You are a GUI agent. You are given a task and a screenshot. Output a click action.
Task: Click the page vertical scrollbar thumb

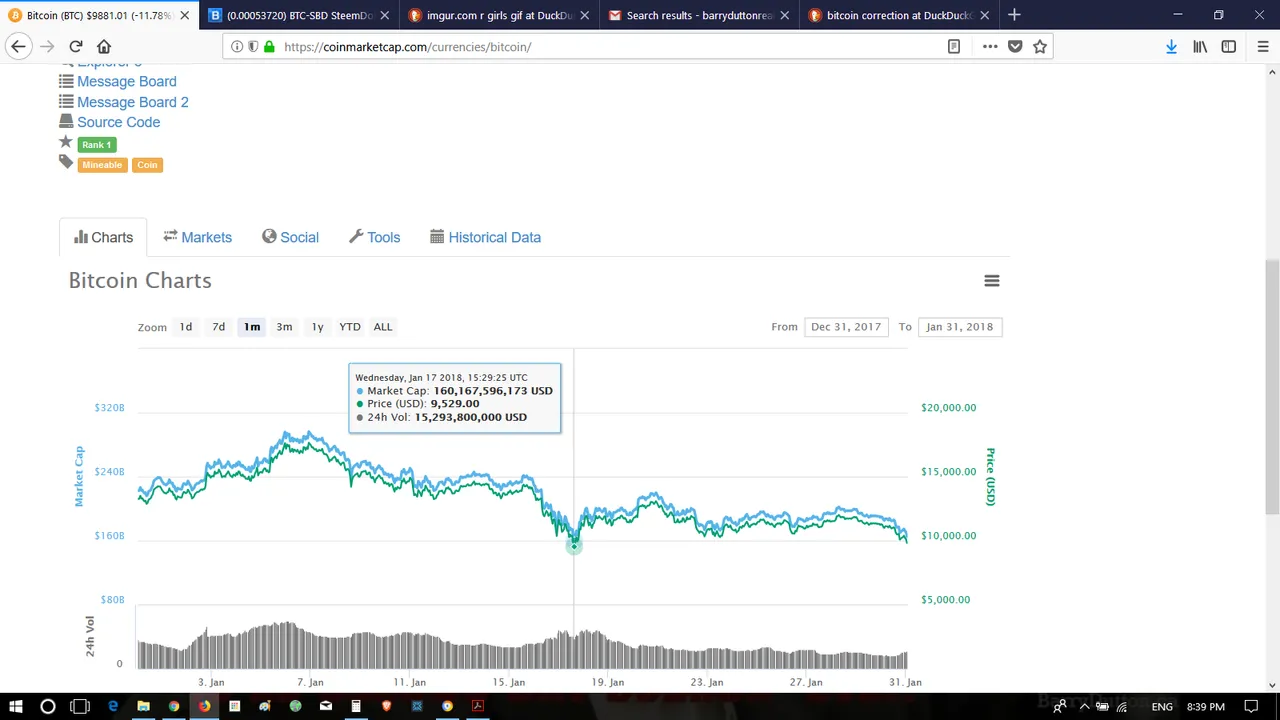(x=1272, y=386)
